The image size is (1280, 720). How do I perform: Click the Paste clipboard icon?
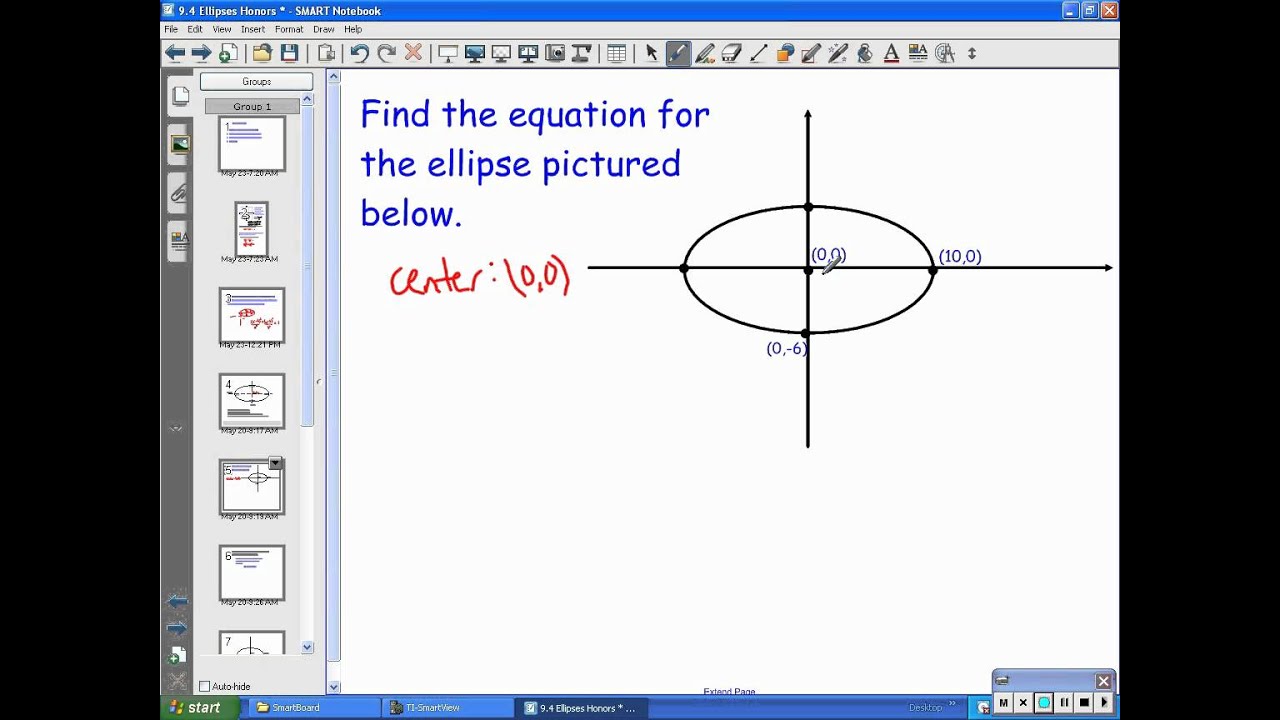(326, 53)
